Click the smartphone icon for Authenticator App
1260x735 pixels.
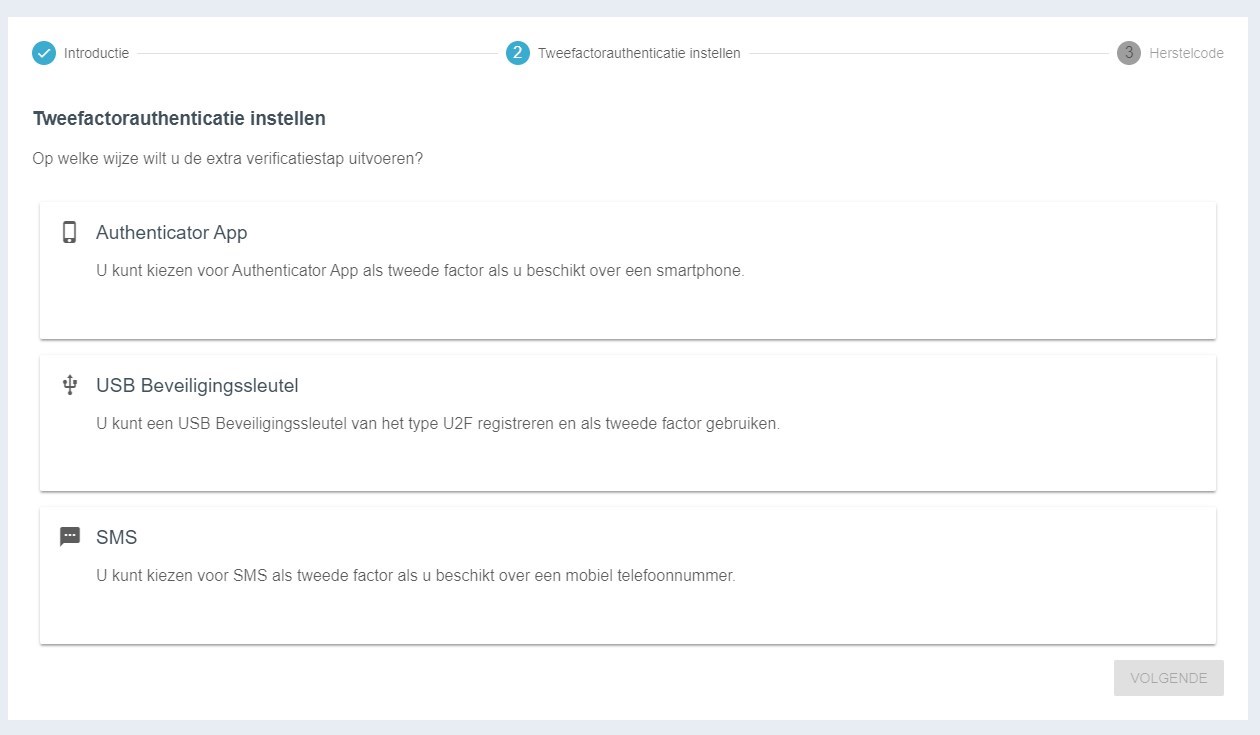point(69,232)
